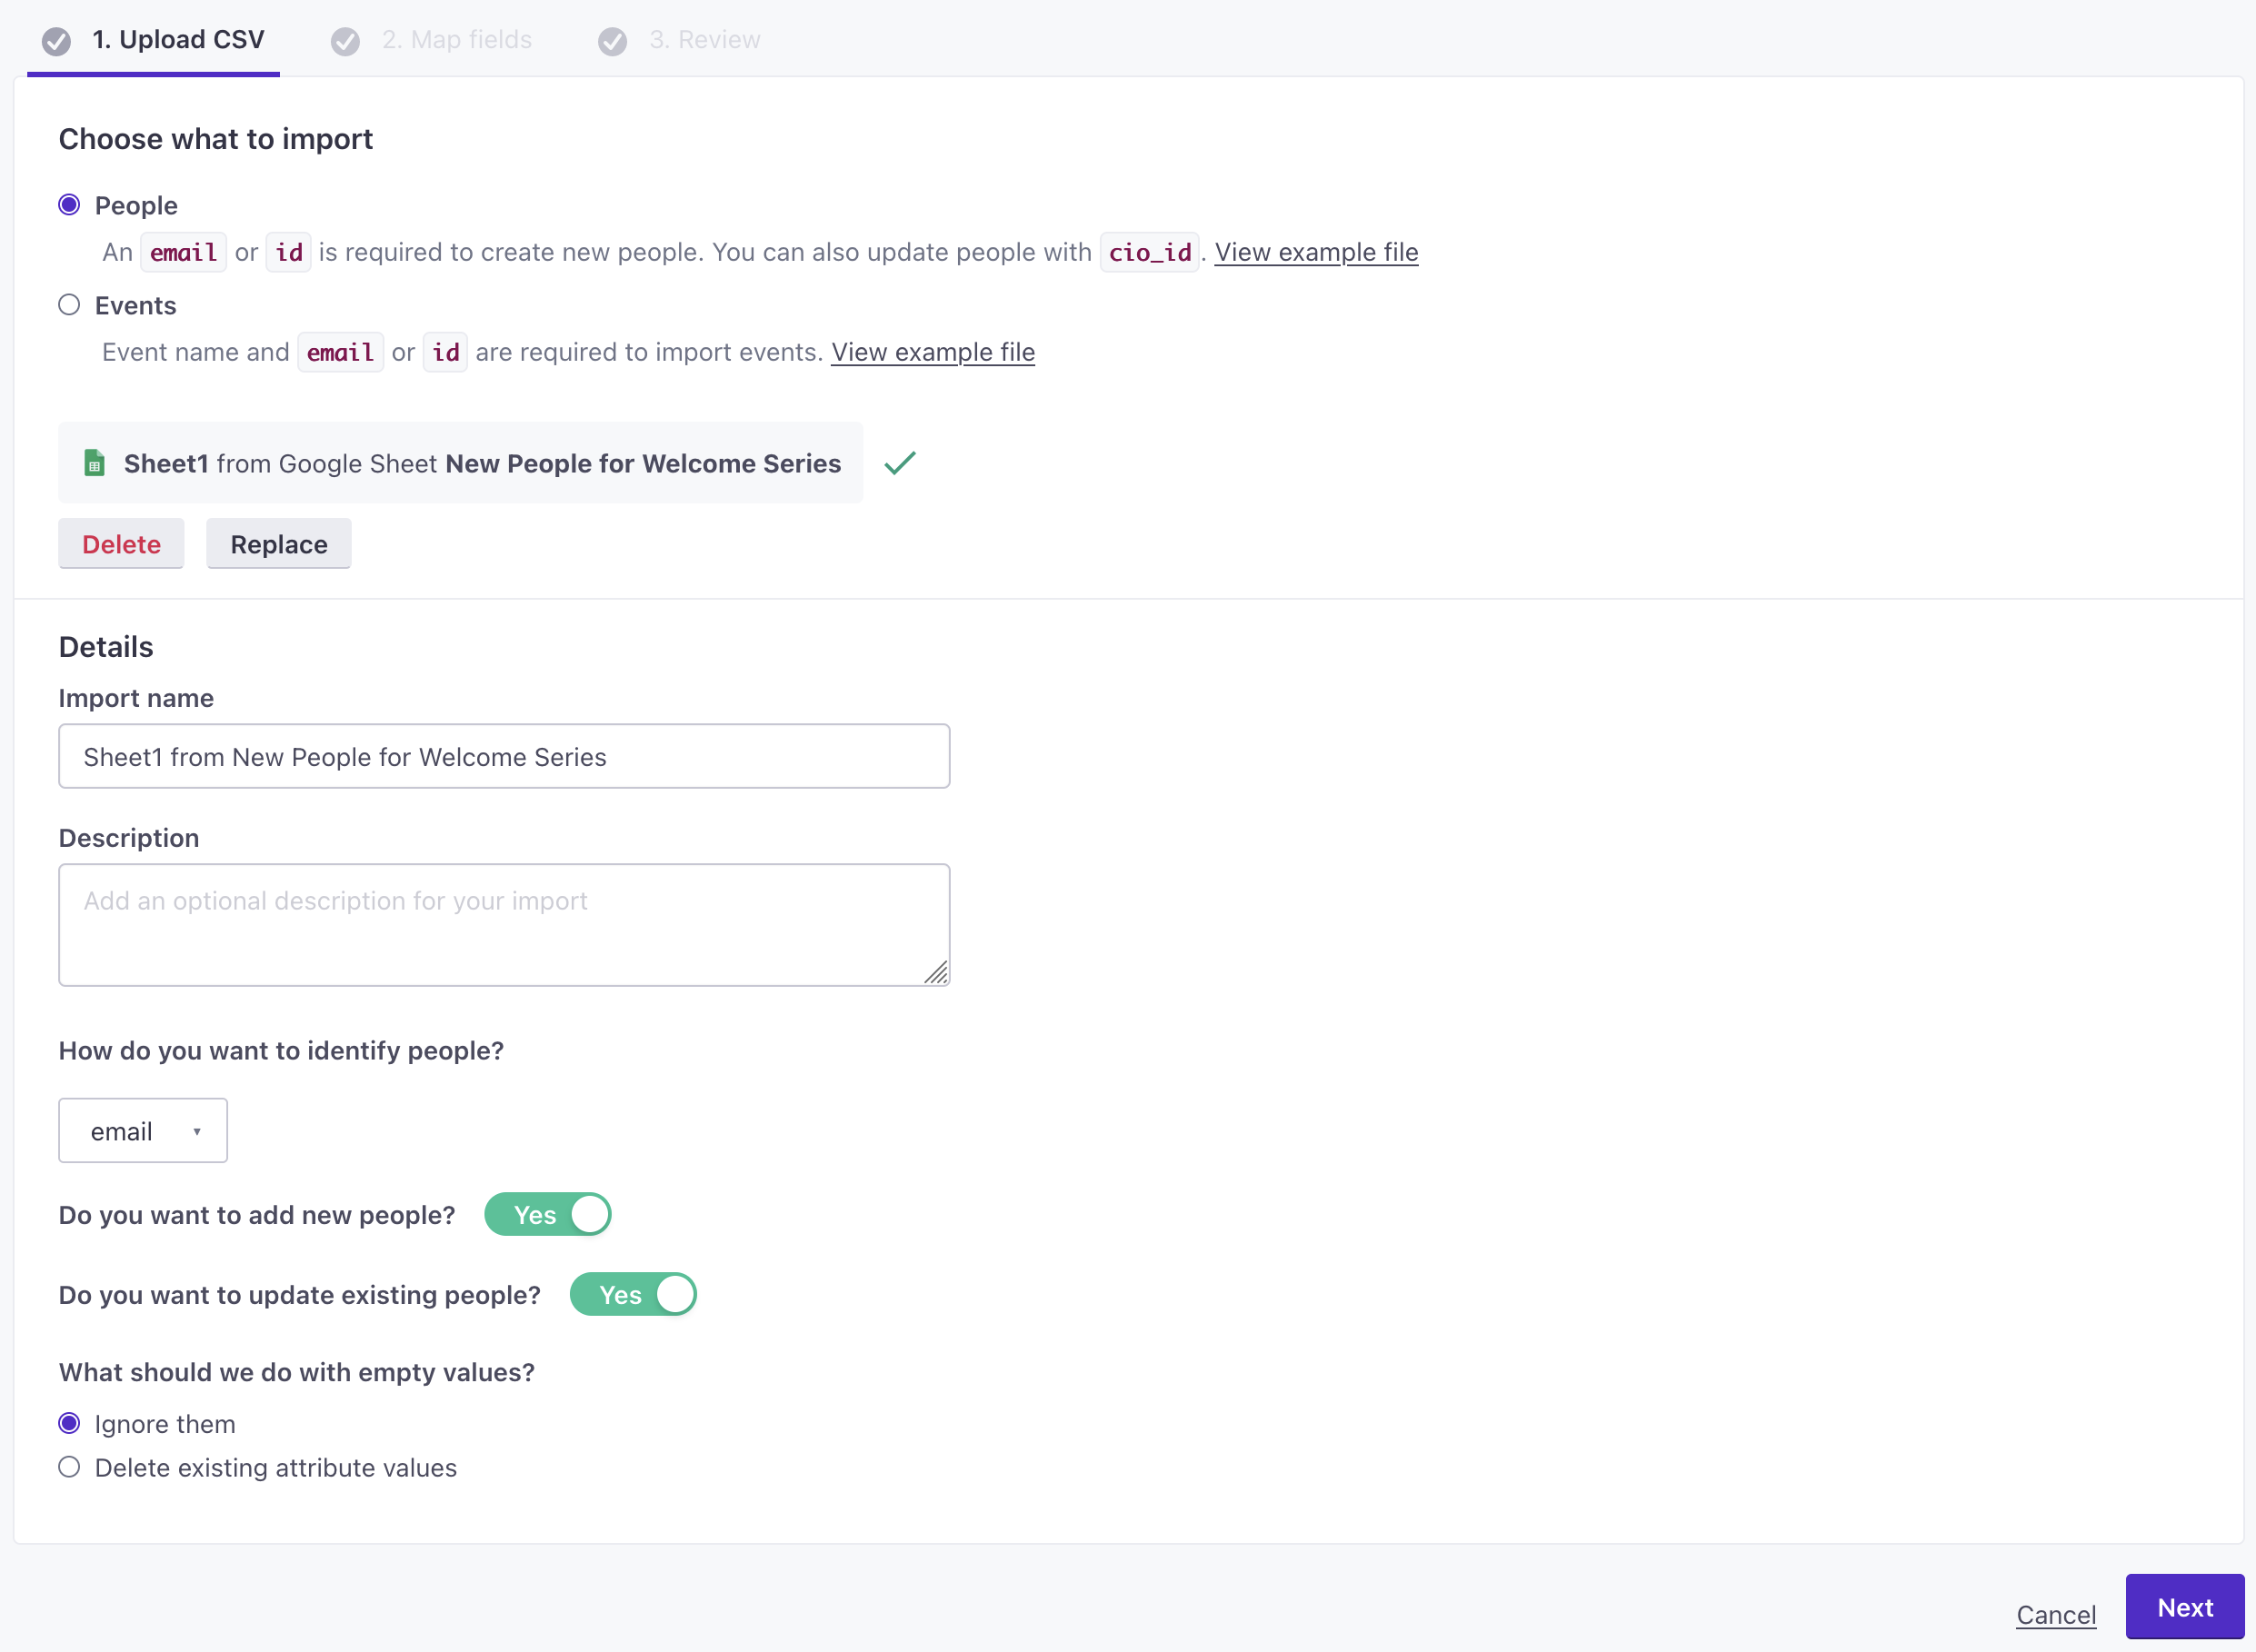Expand the email identification dropdown
Viewport: 2256px width, 1652px height.
(144, 1130)
